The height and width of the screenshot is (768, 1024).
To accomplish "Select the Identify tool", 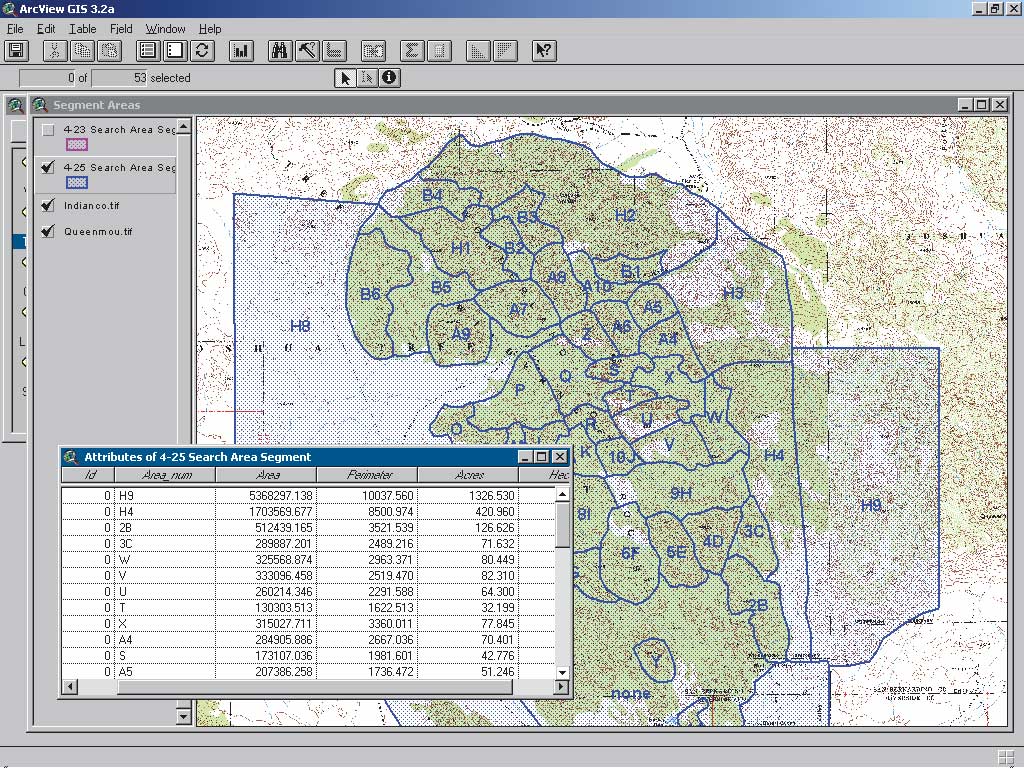I will tap(389, 78).
